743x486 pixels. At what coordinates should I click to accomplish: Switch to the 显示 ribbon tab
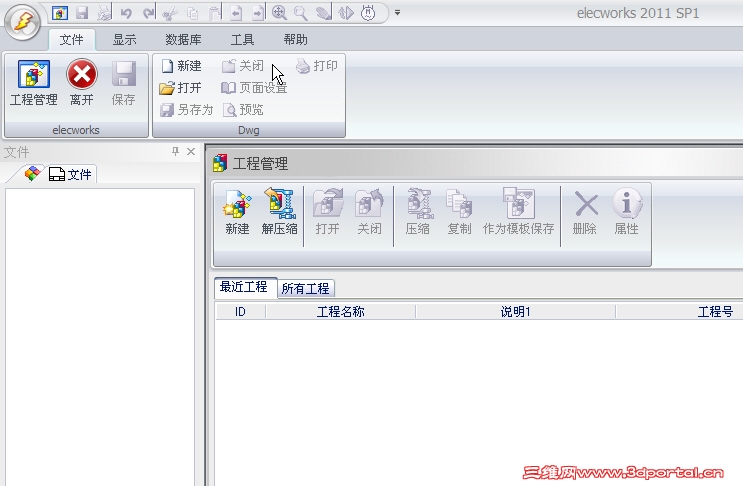click(125, 40)
